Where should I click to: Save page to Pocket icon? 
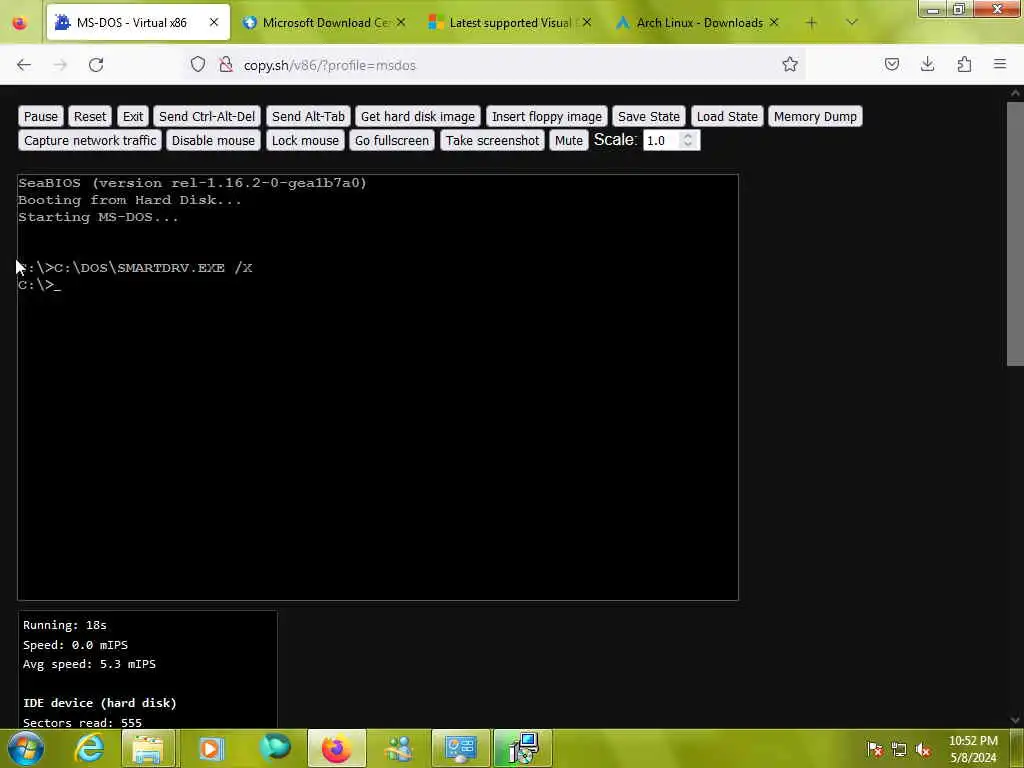point(892,64)
